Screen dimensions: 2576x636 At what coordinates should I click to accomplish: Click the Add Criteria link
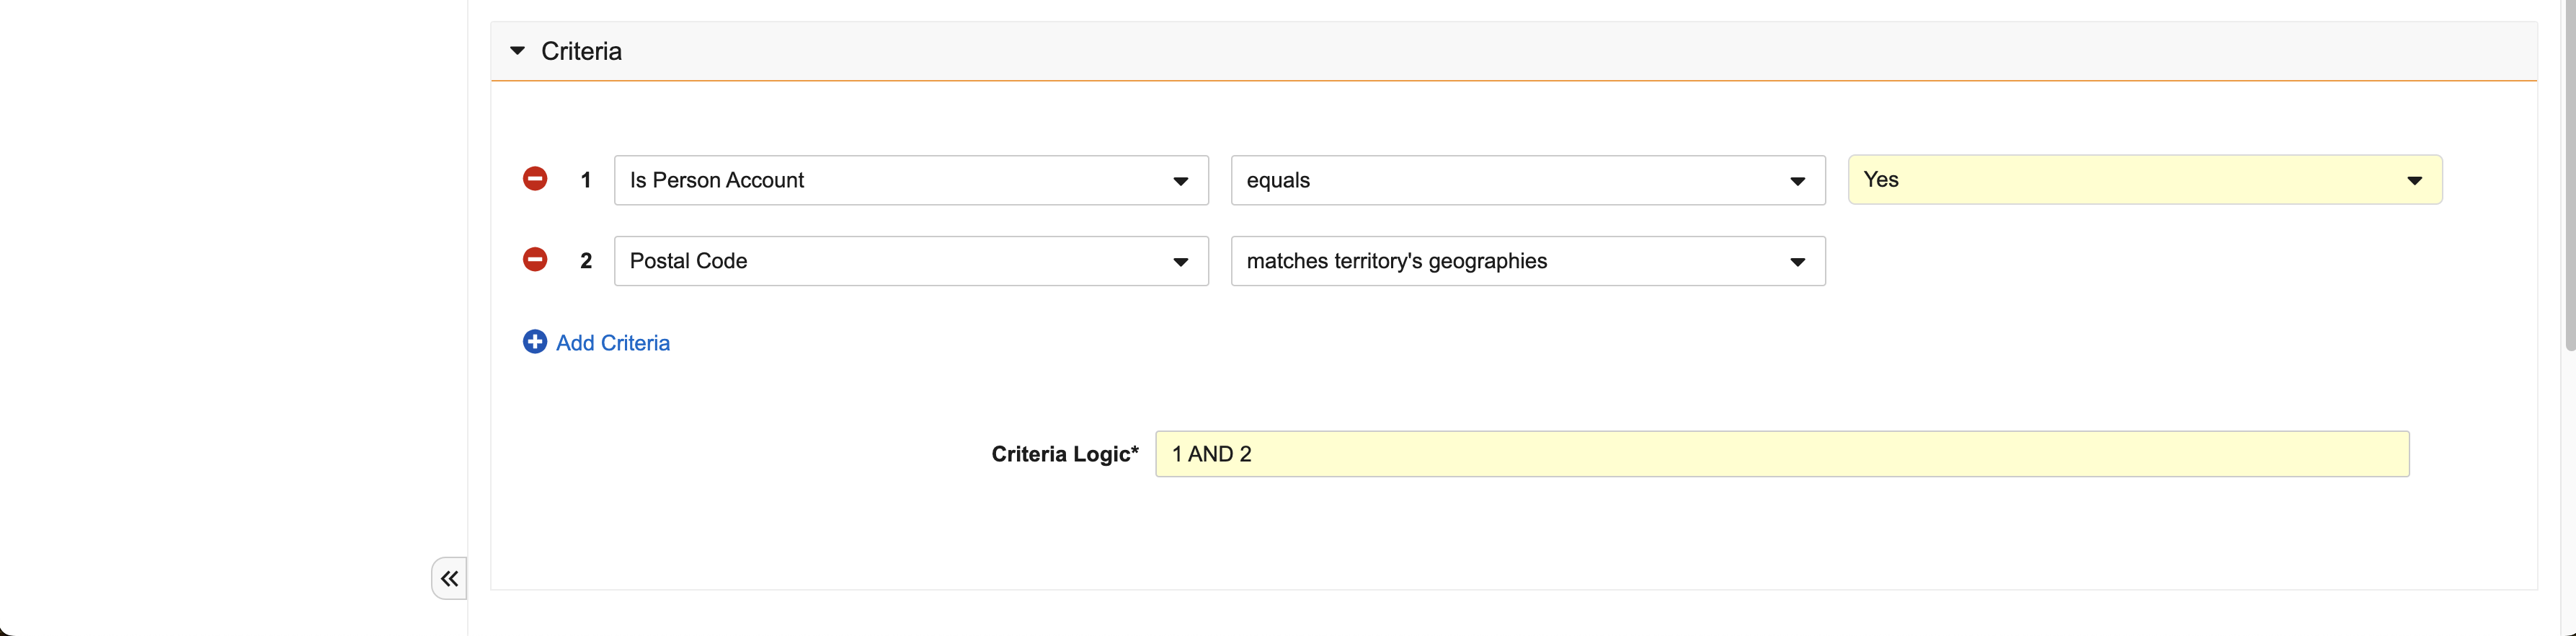point(612,343)
